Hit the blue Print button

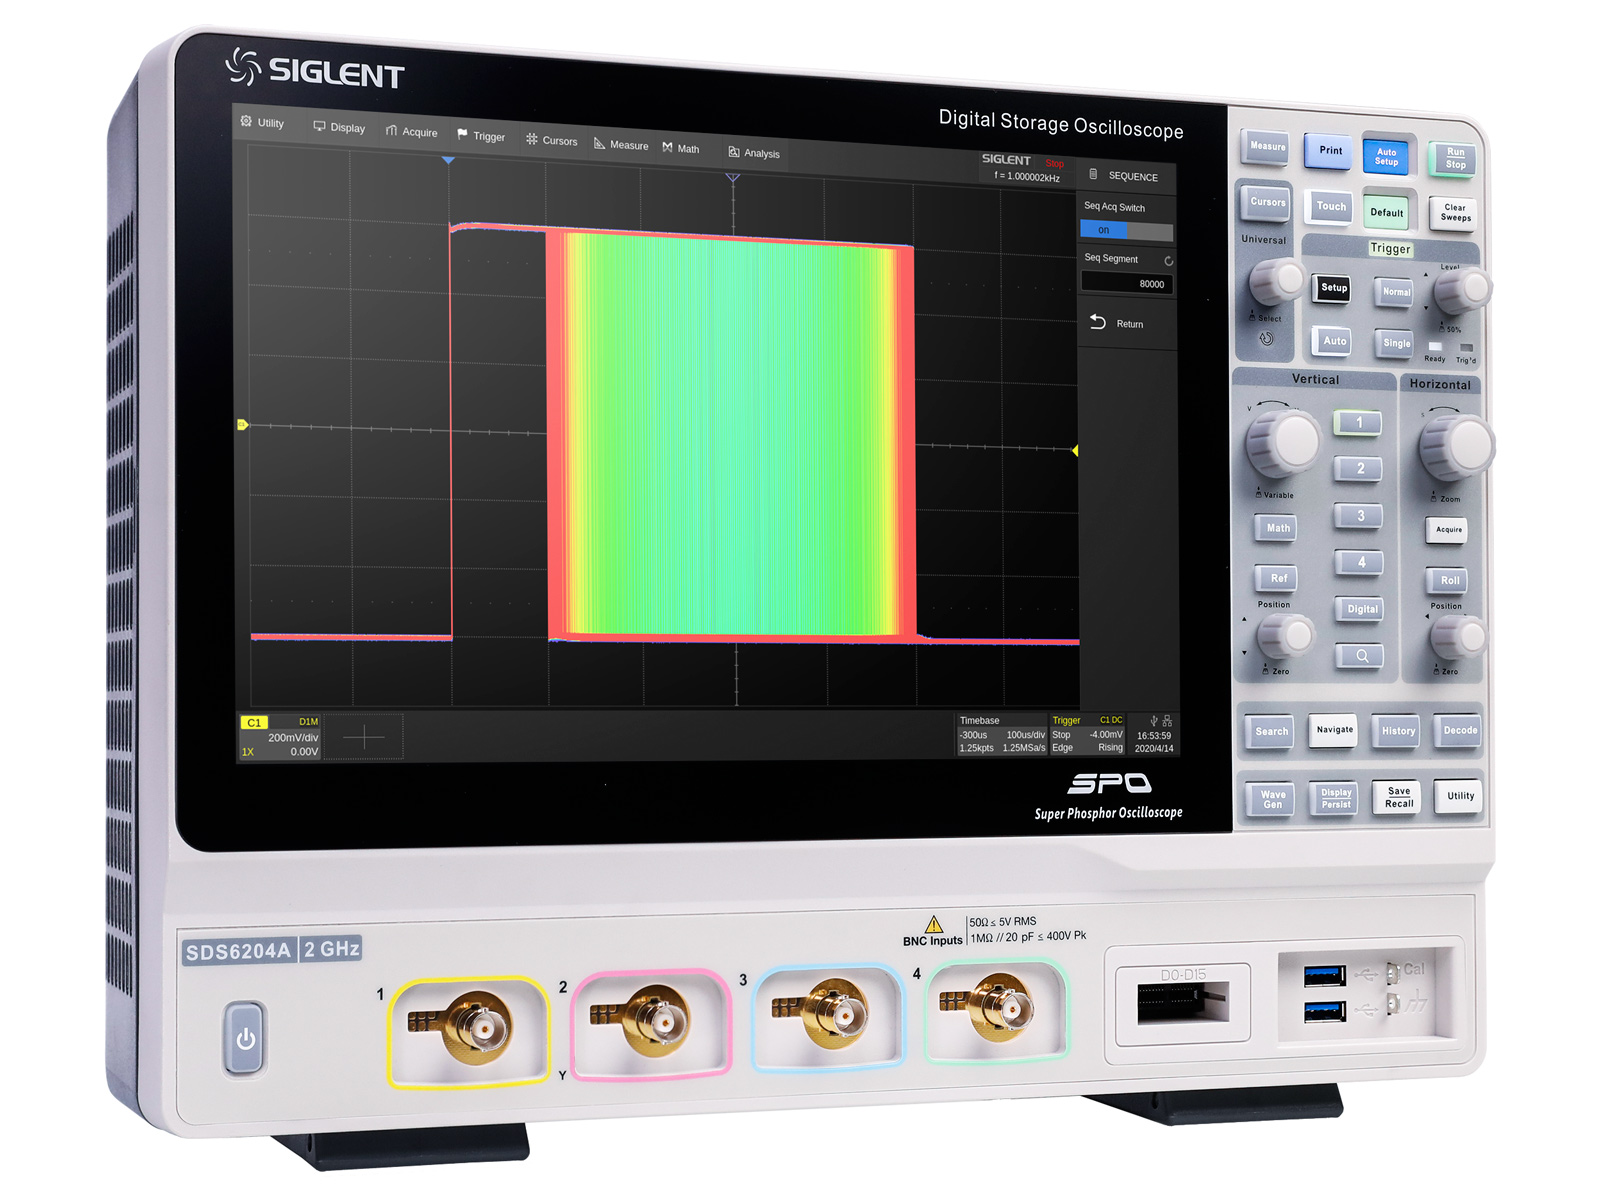tap(1330, 151)
